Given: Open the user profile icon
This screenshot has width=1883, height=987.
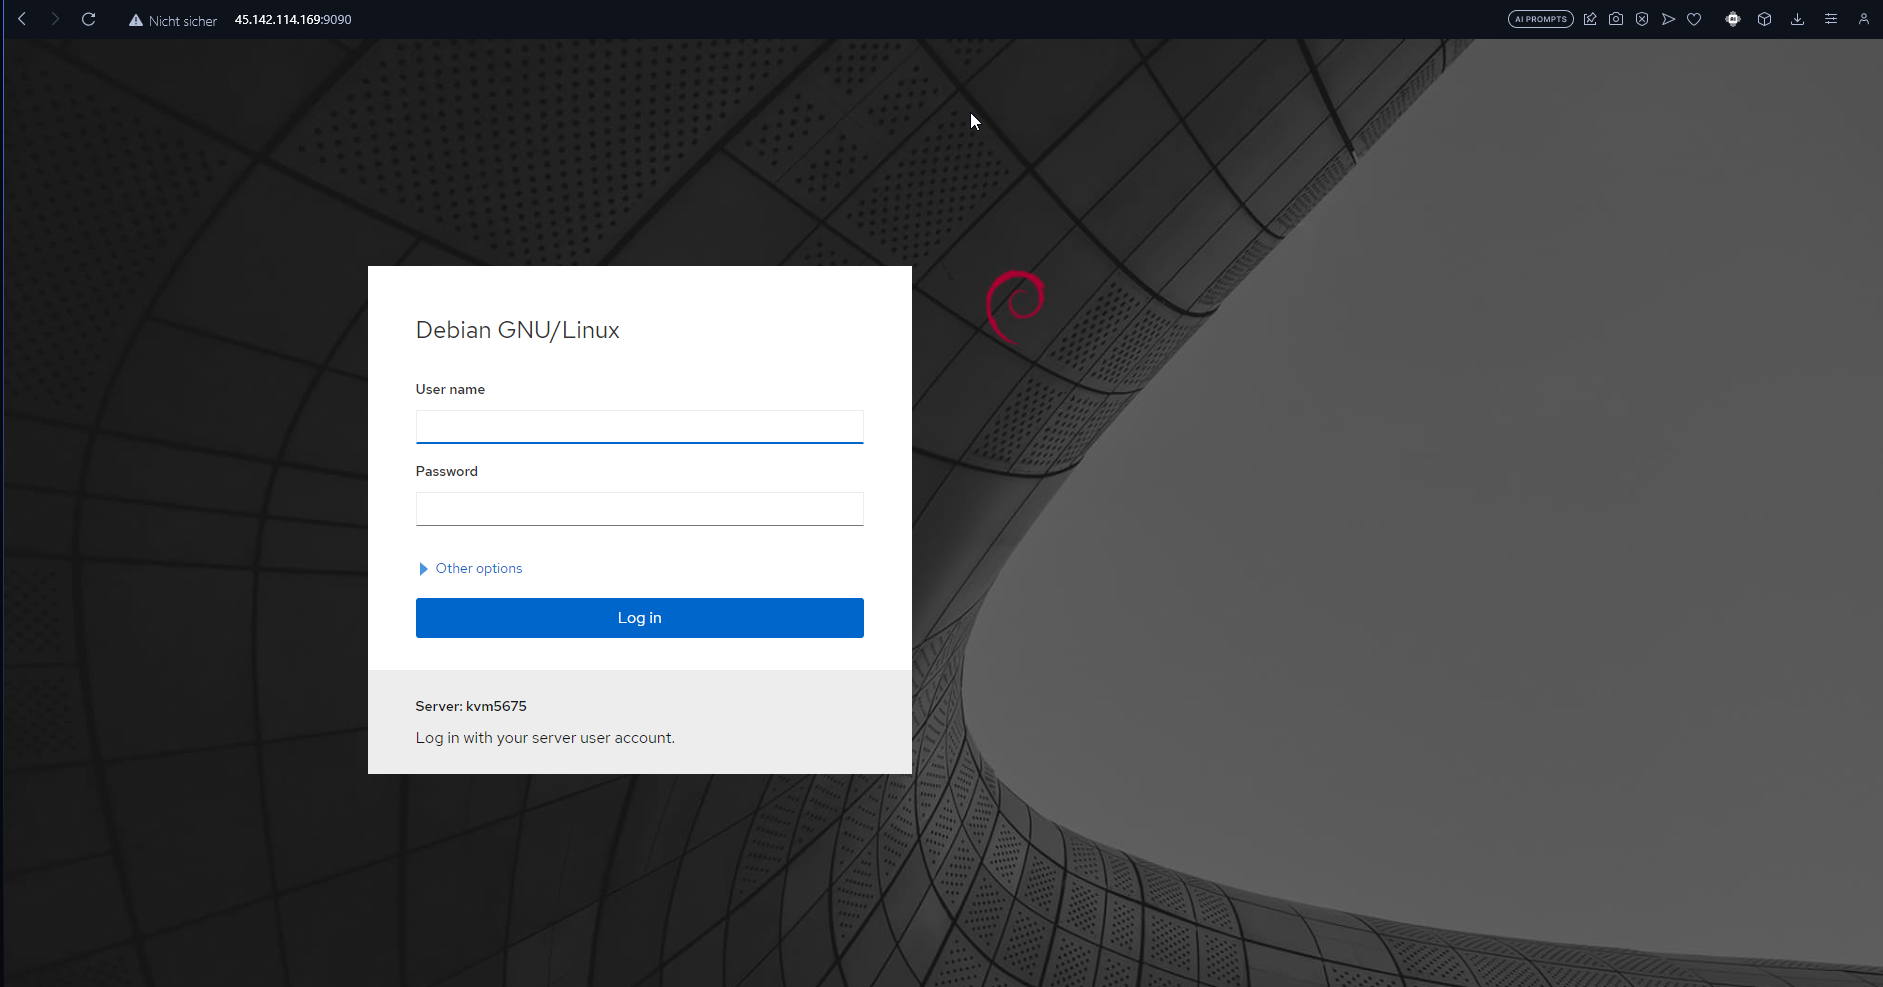Looking at the screenshot, I should [x=1864, y=19].
